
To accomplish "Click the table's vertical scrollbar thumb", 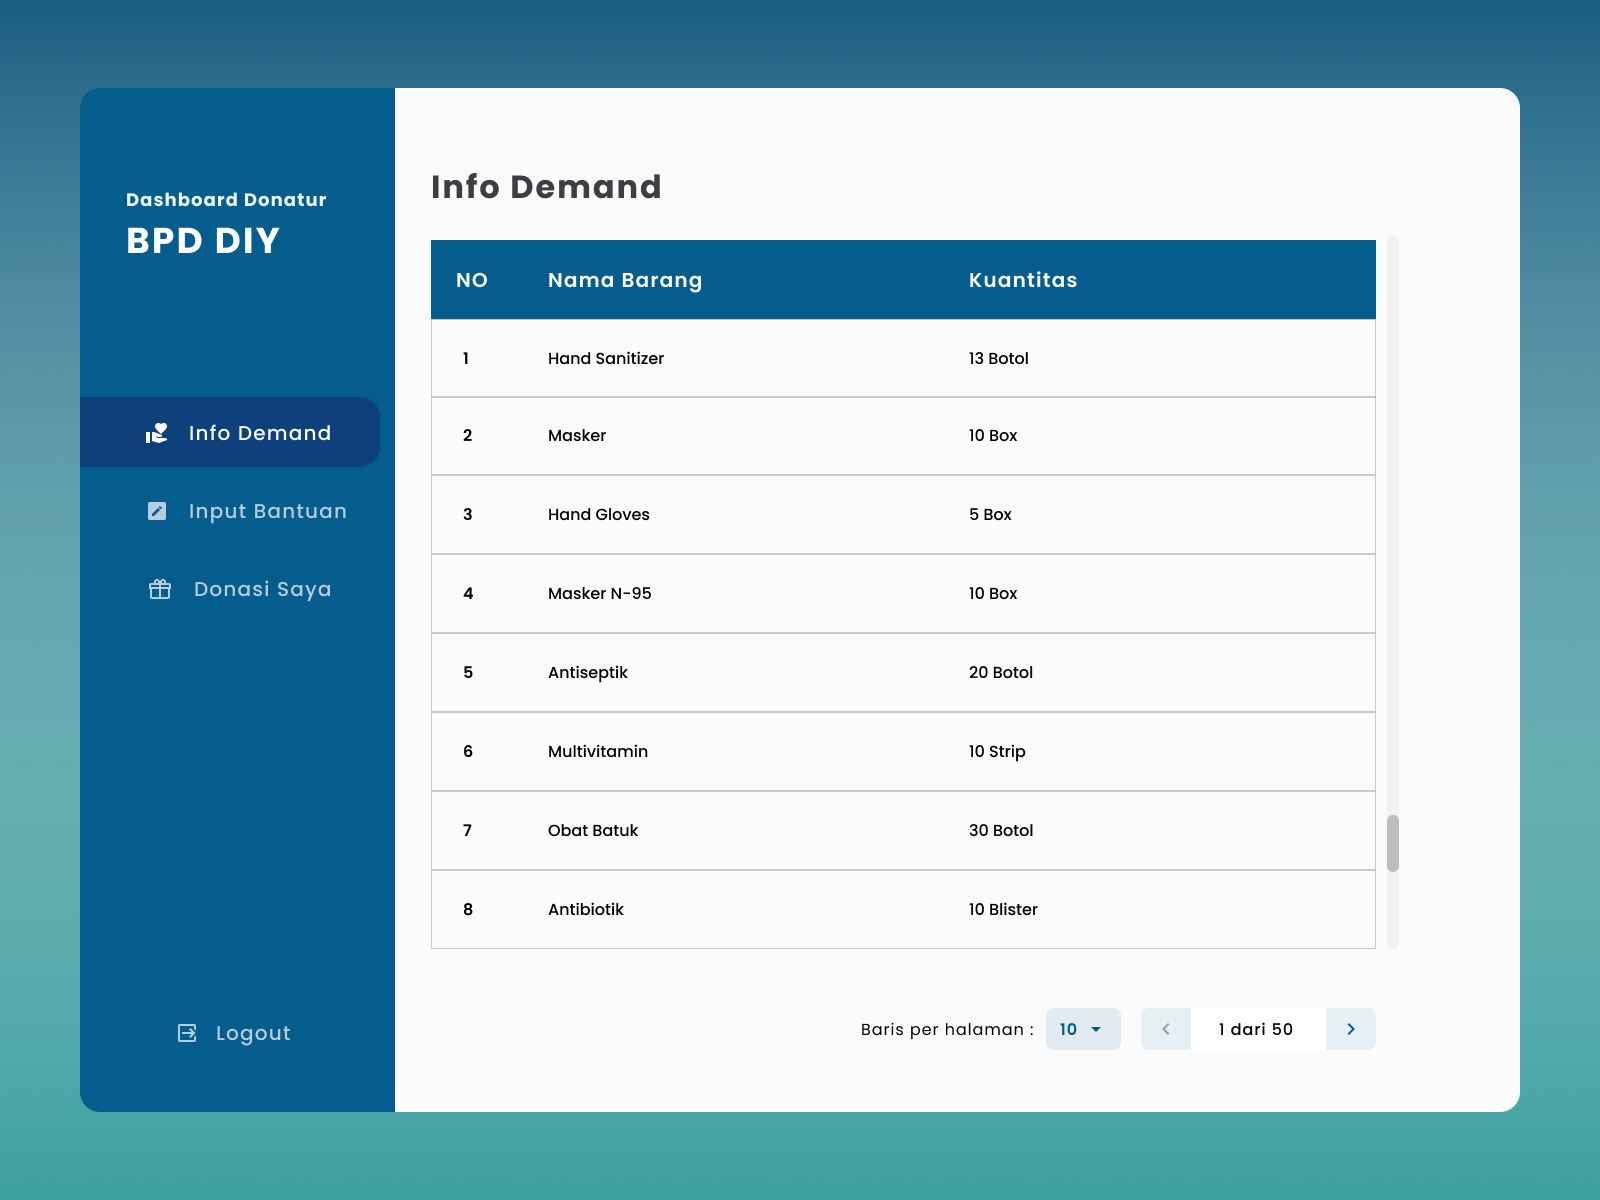I will coord(1392,843).
